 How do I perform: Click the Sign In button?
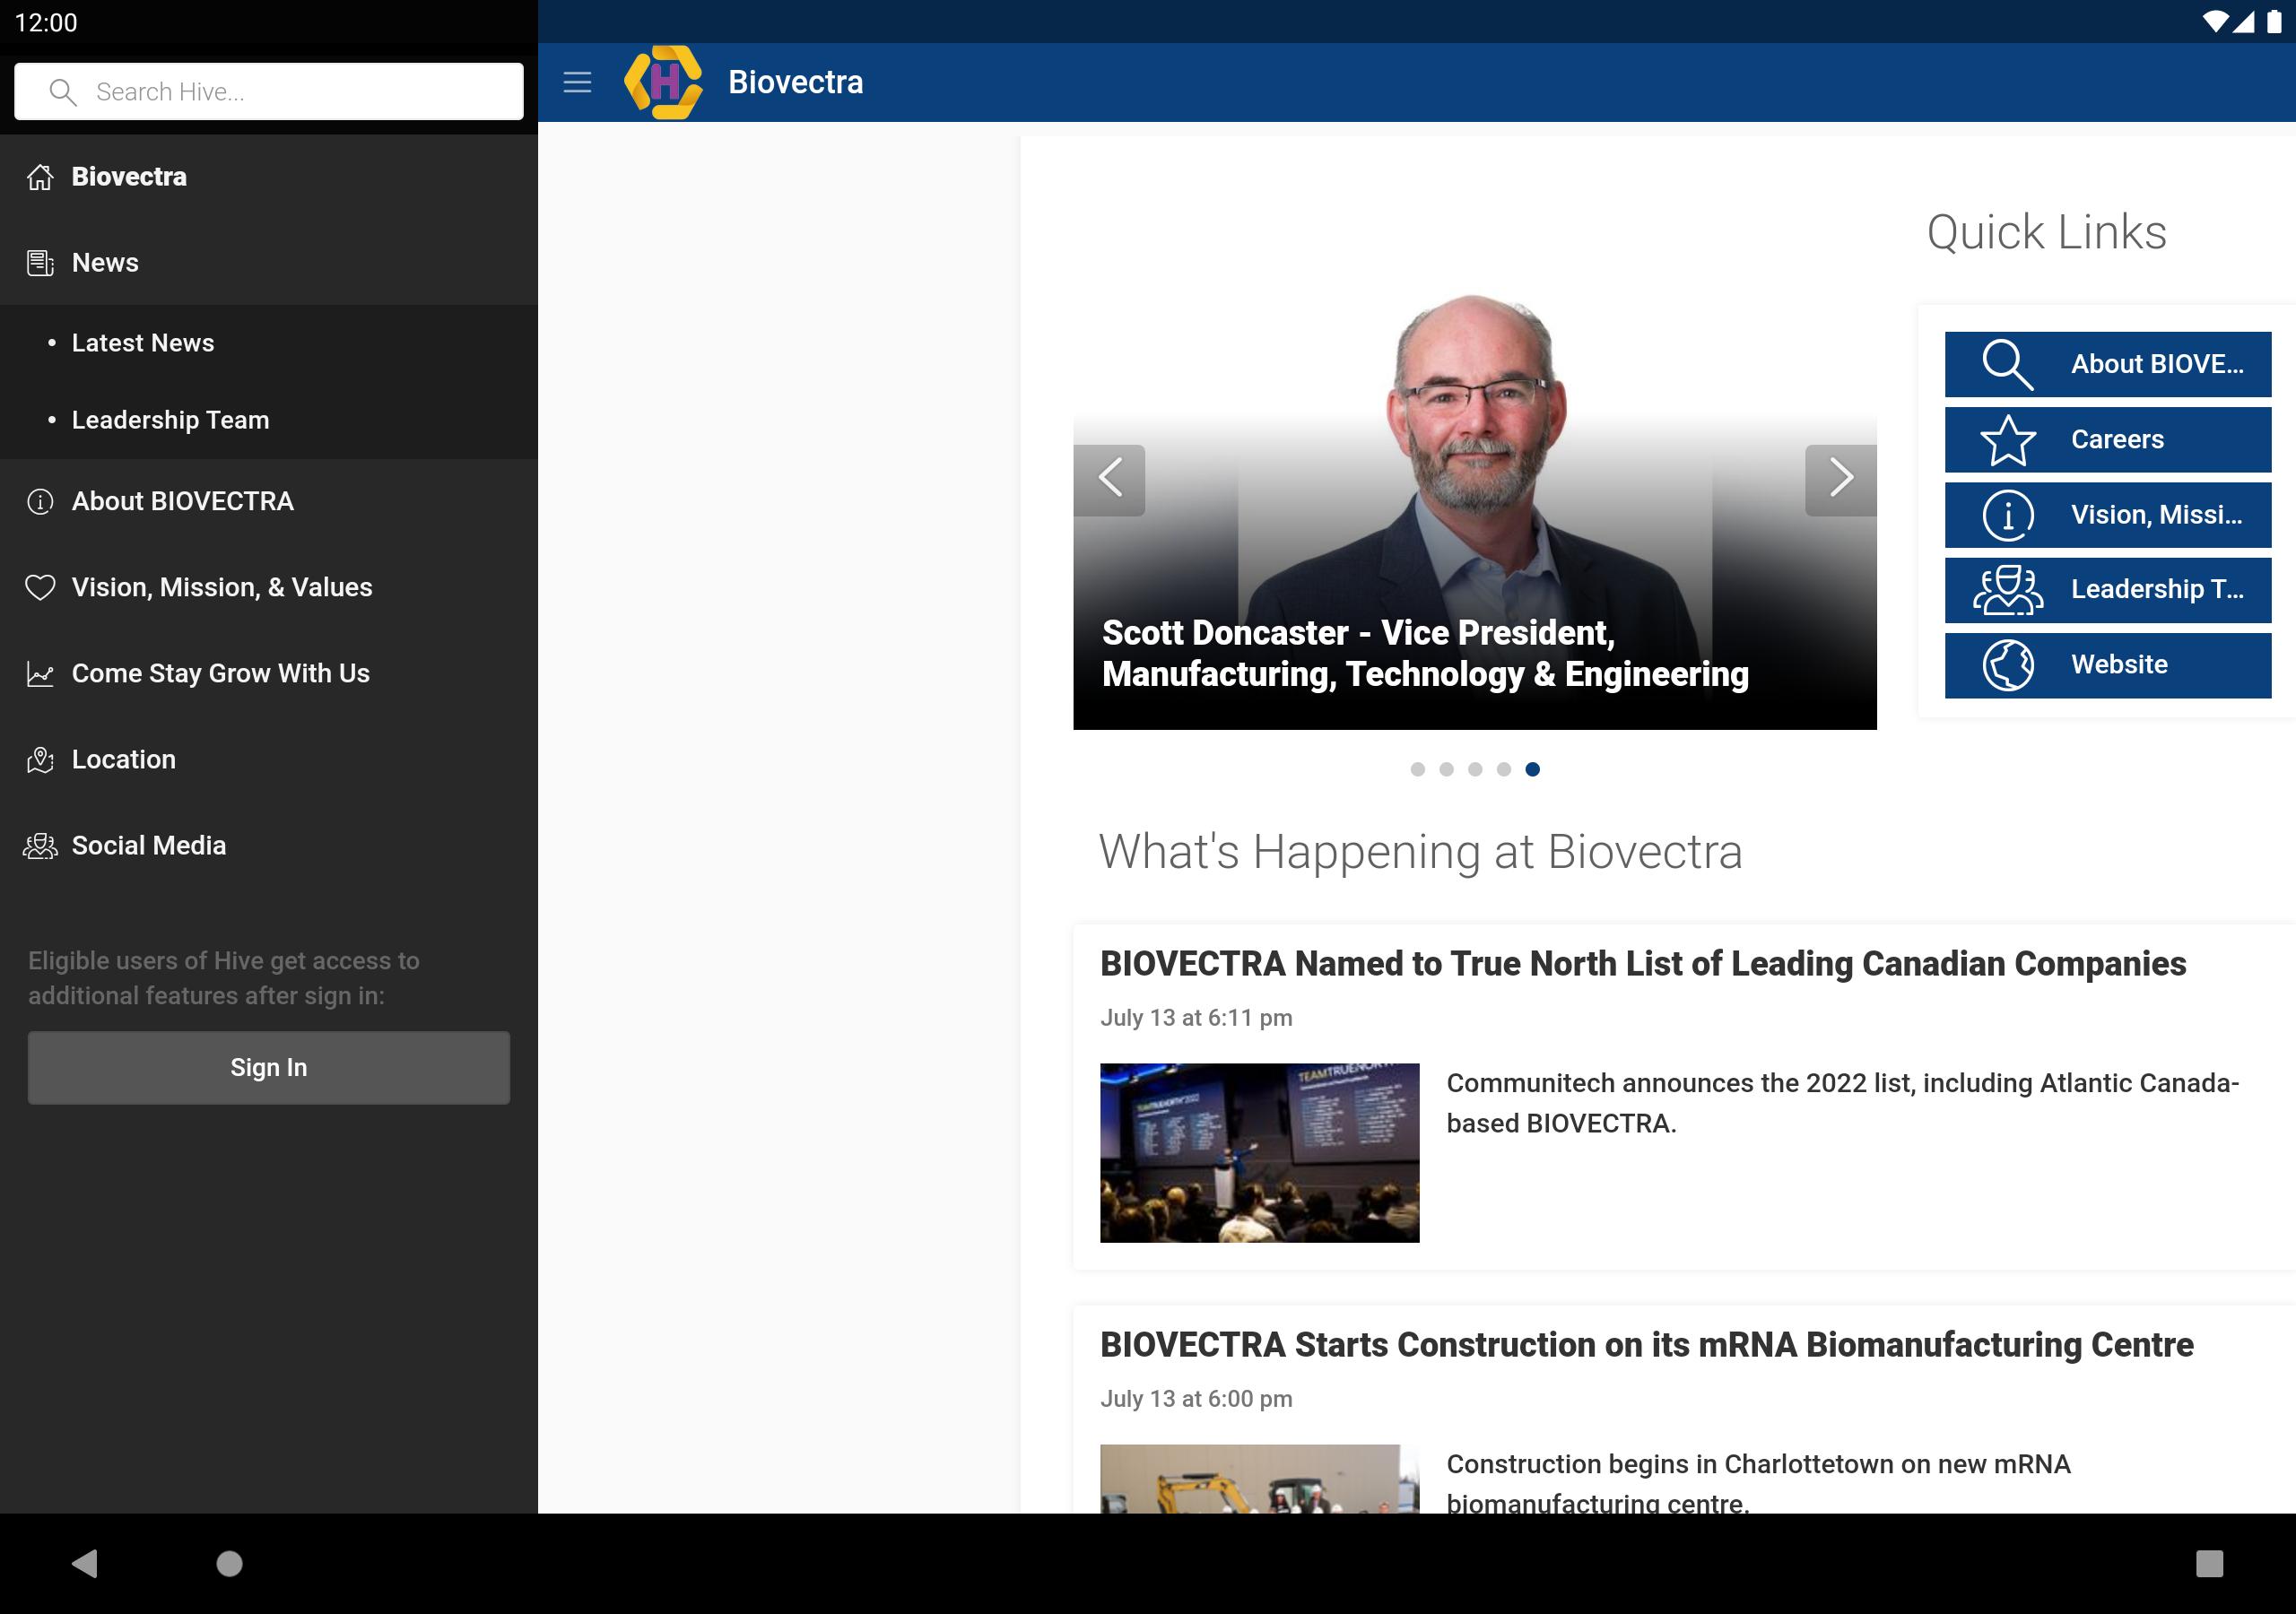pyautogui.click(x=269, y=1068)
